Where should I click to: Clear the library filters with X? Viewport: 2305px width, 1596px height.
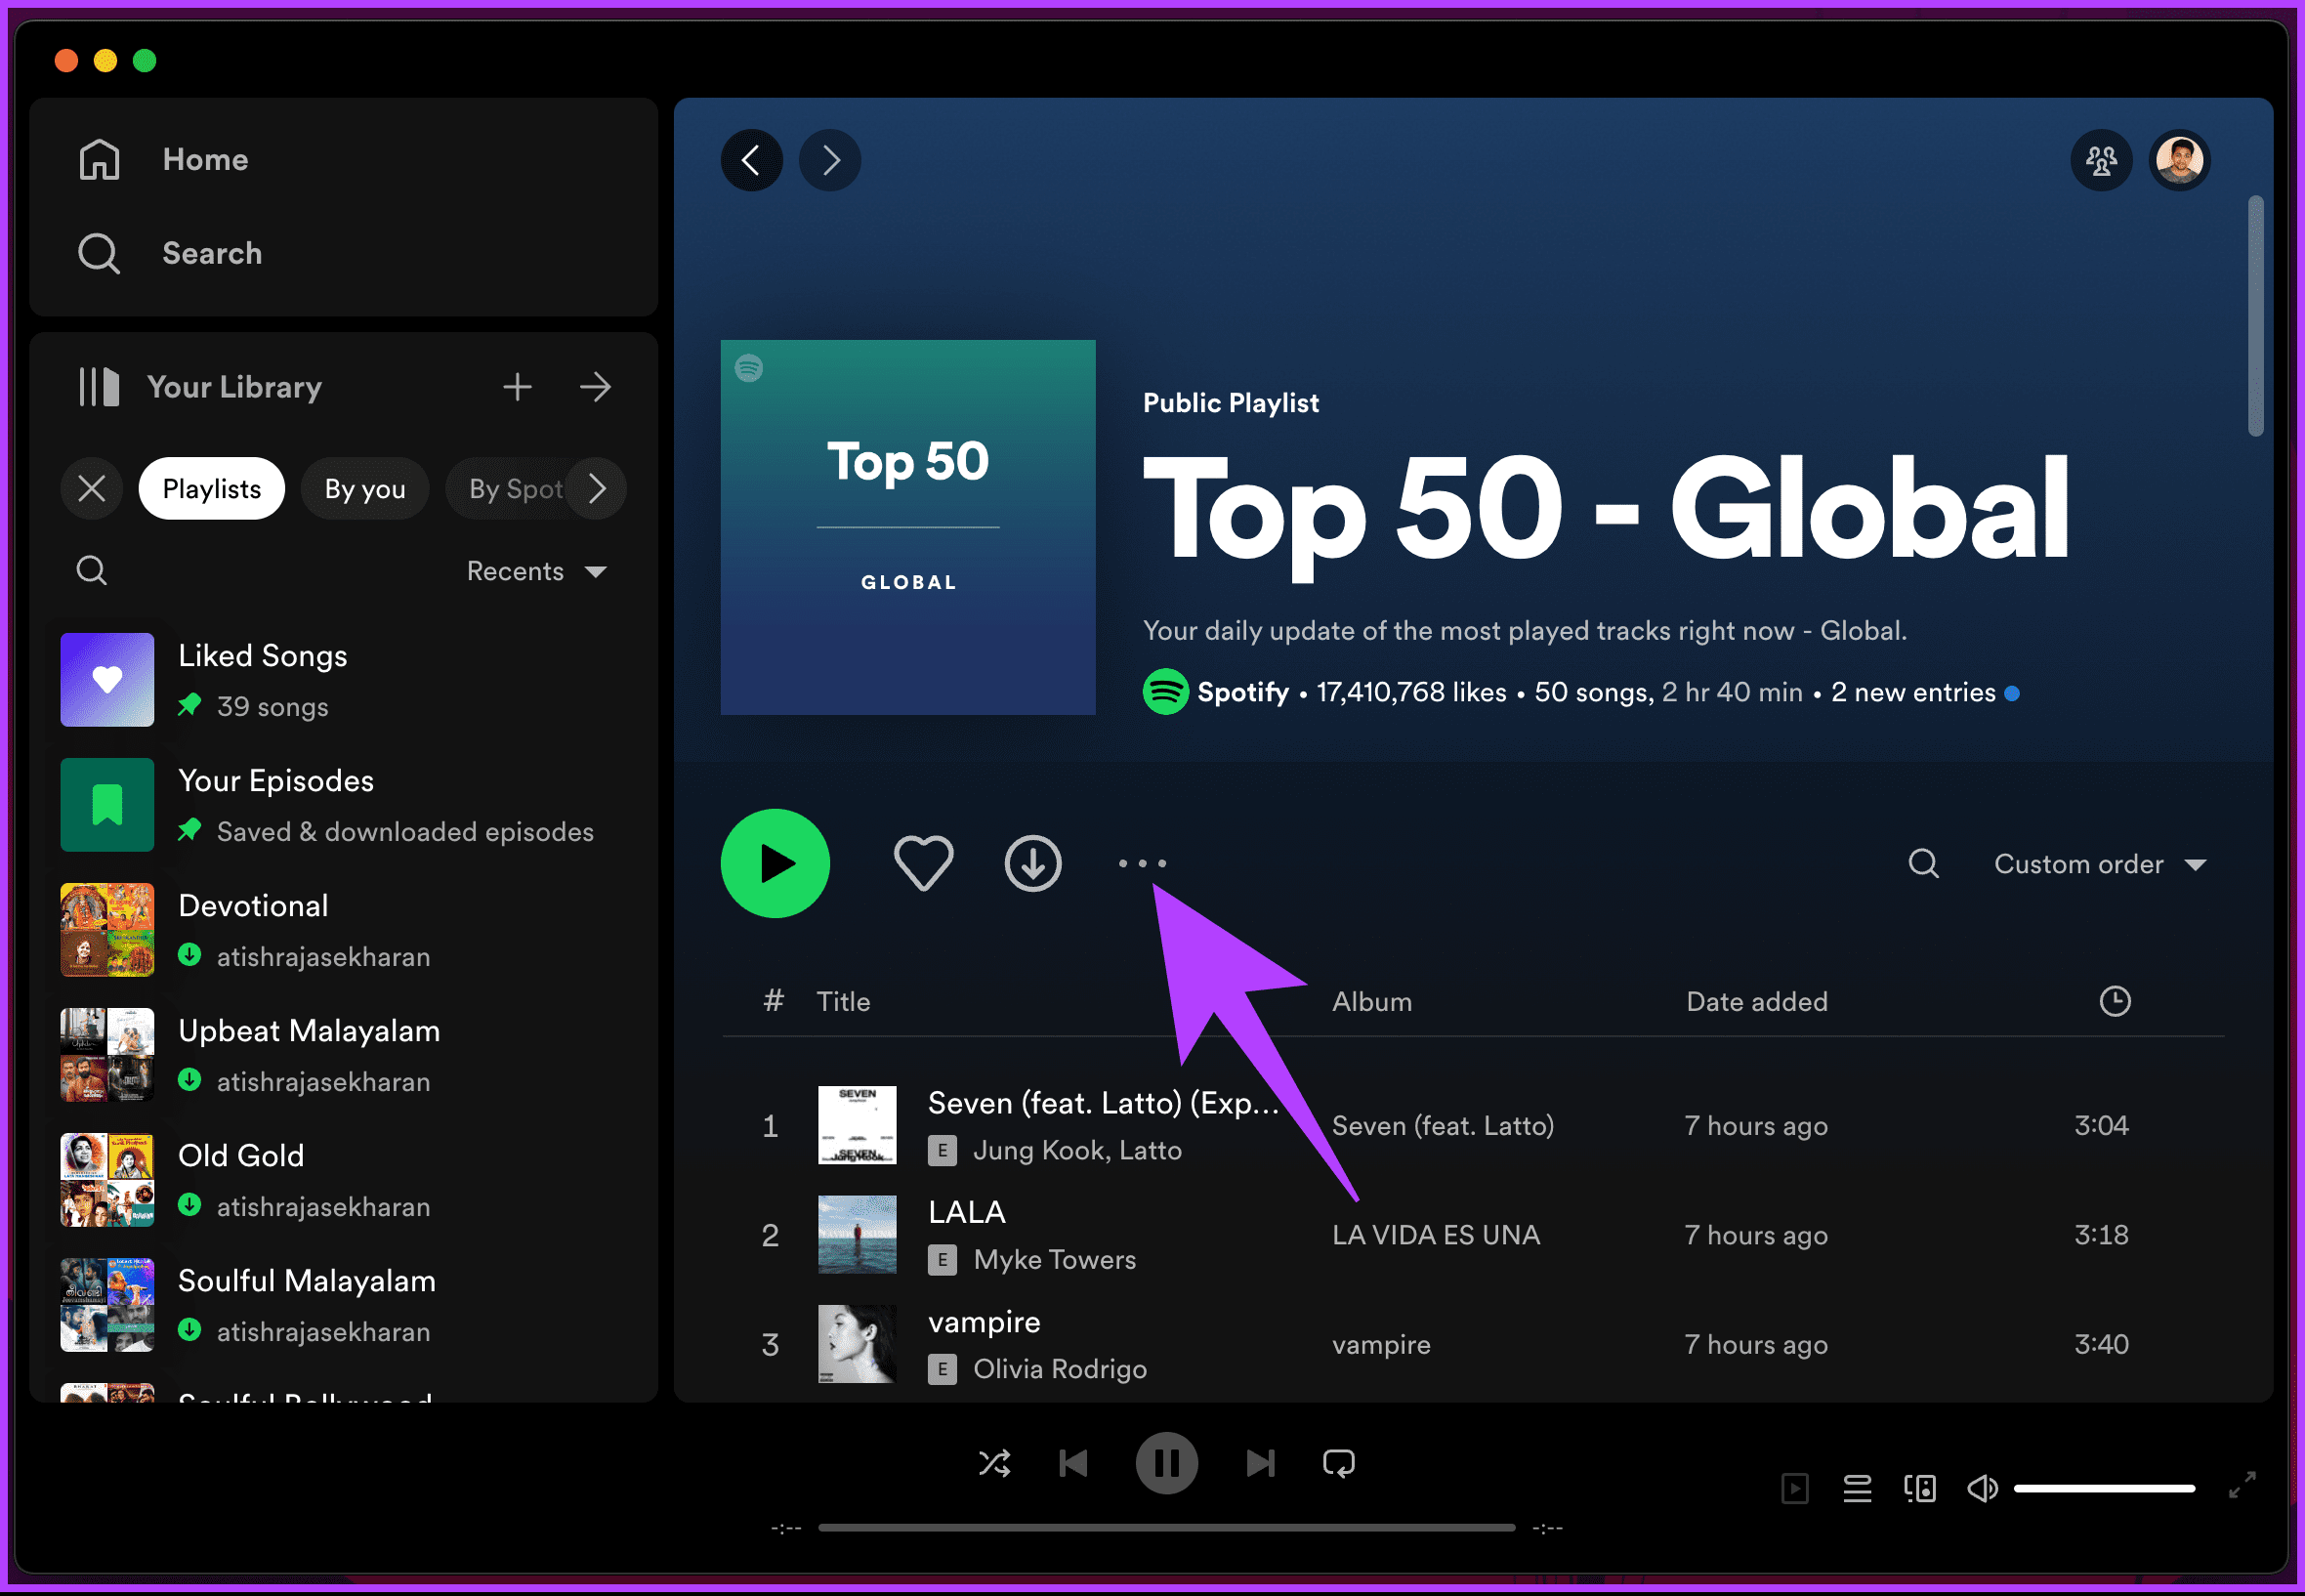[x=92, y=489]
